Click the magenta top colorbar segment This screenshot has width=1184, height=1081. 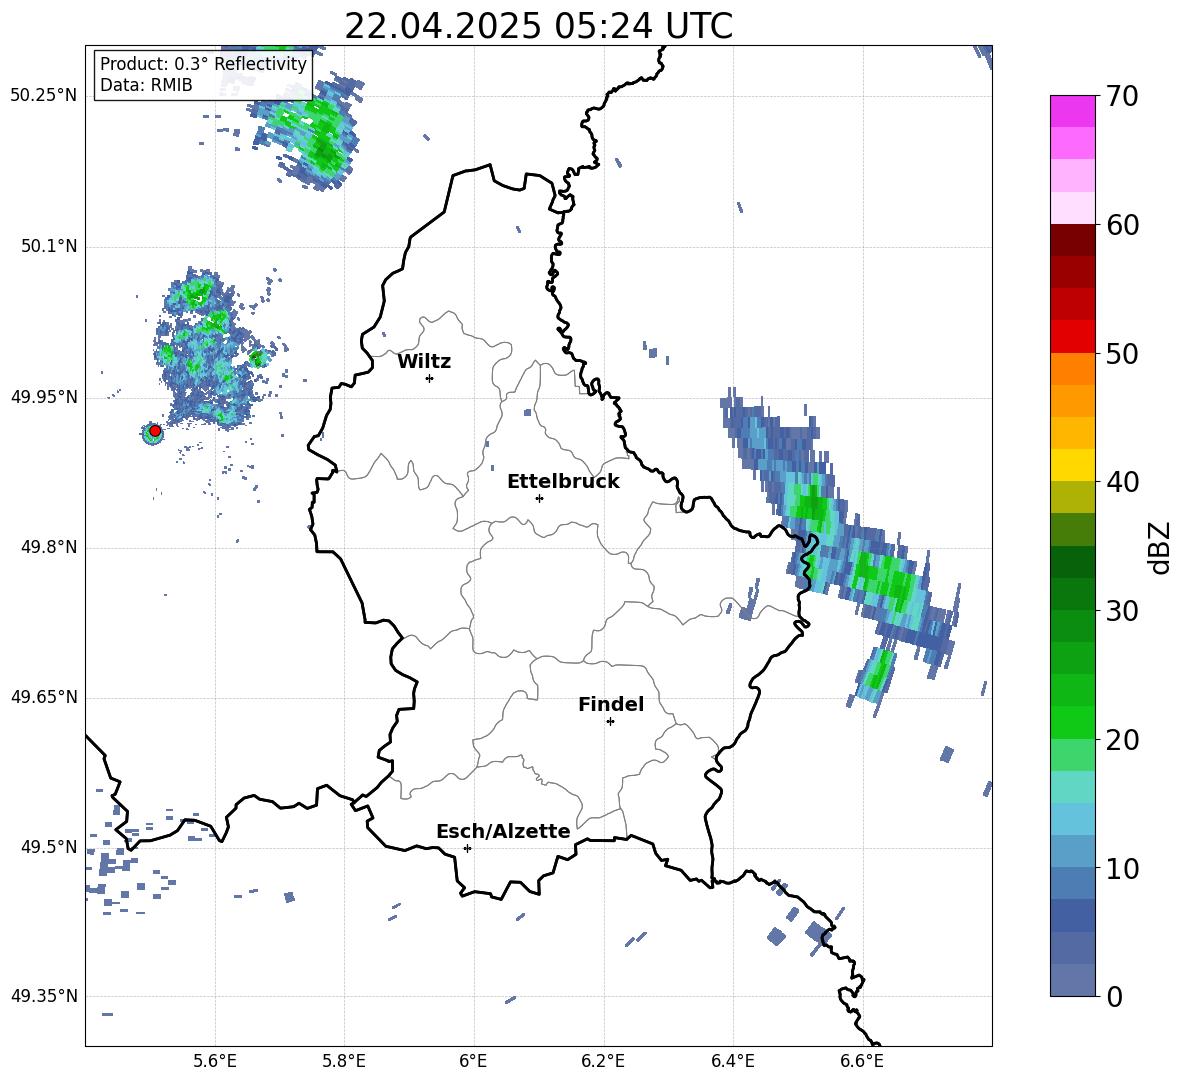[x=1072, y=111]
